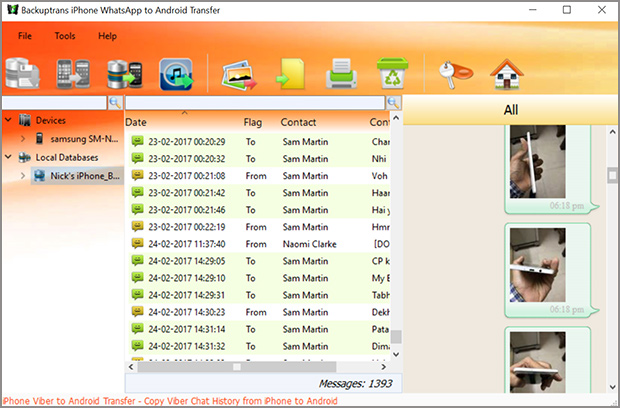Open the second phone photo with 06:18 pm stamp
This screenshot has height=408, width=620.
click(537, 265)
